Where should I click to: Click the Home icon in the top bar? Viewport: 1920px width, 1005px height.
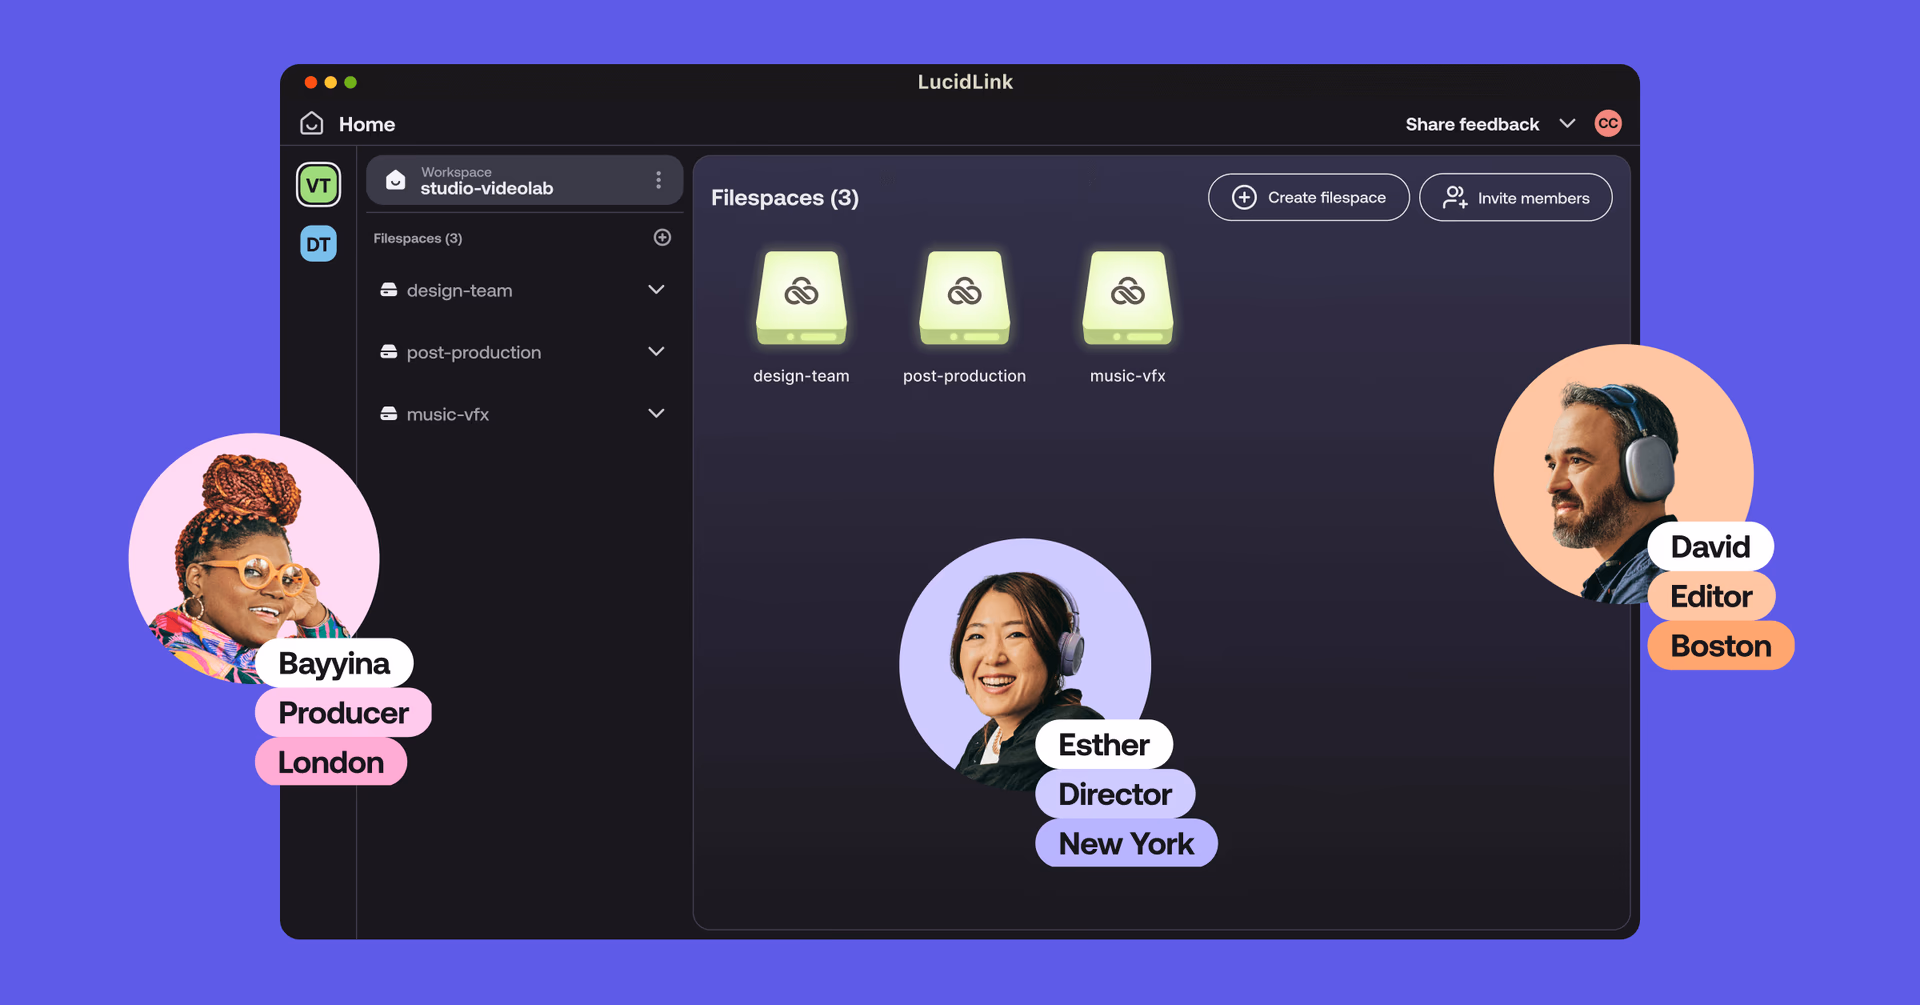pyautogui.click(x=311, y=123)
